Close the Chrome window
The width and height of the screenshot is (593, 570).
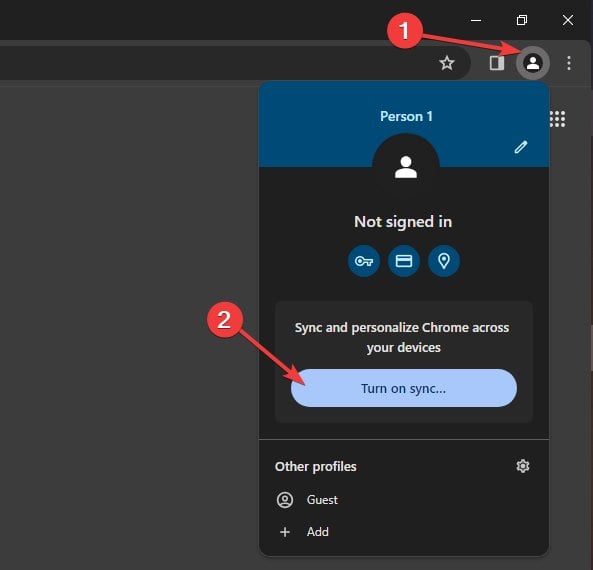pos(568,20)
